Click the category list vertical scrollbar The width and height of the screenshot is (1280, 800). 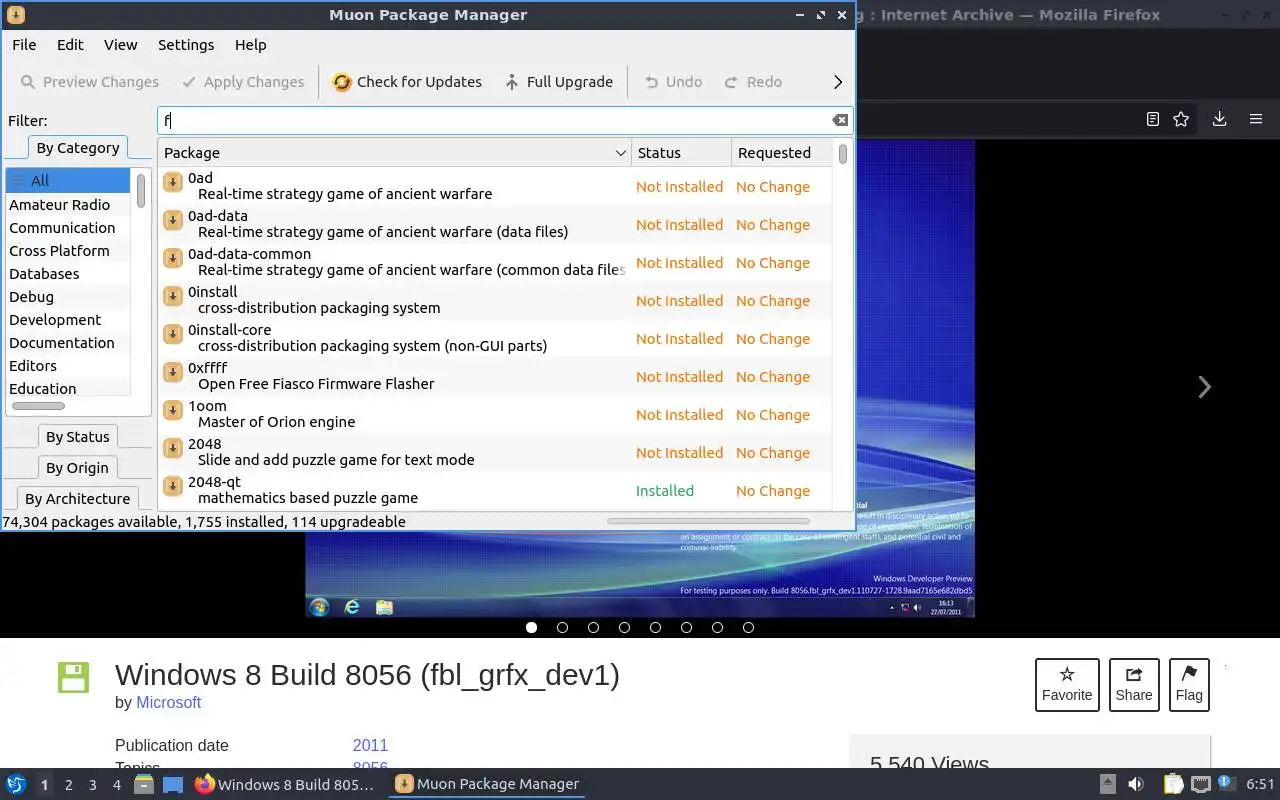141,191
